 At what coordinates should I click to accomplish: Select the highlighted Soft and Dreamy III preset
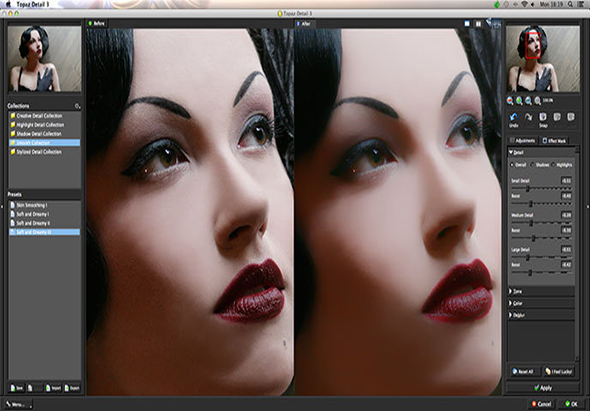(x=44, y=232)
